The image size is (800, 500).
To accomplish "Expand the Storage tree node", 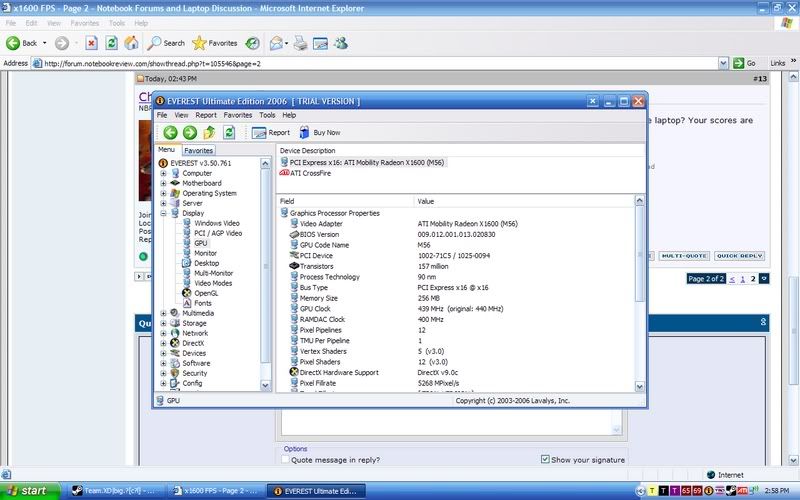I will click(x=163, y=323).
